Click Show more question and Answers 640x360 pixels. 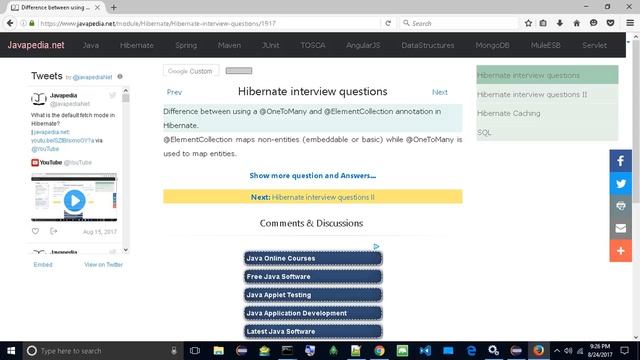pos(313,176)
